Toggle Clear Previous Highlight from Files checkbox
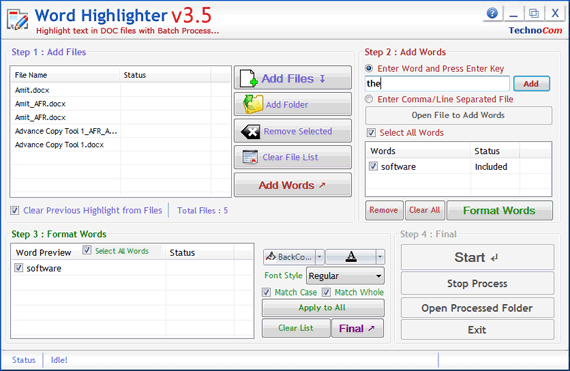Viewport: 570px width, 371px height. coord(15,210)
